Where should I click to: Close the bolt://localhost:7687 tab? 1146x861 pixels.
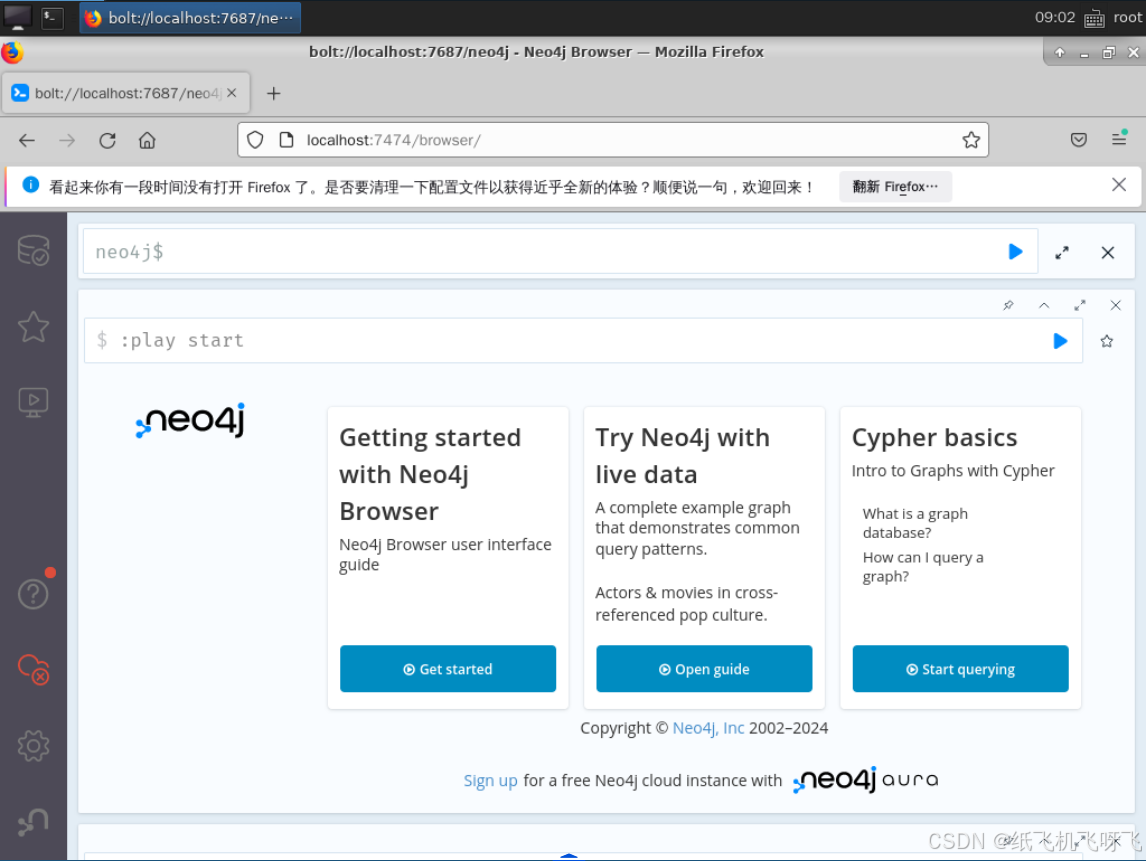tap(232, 93)
